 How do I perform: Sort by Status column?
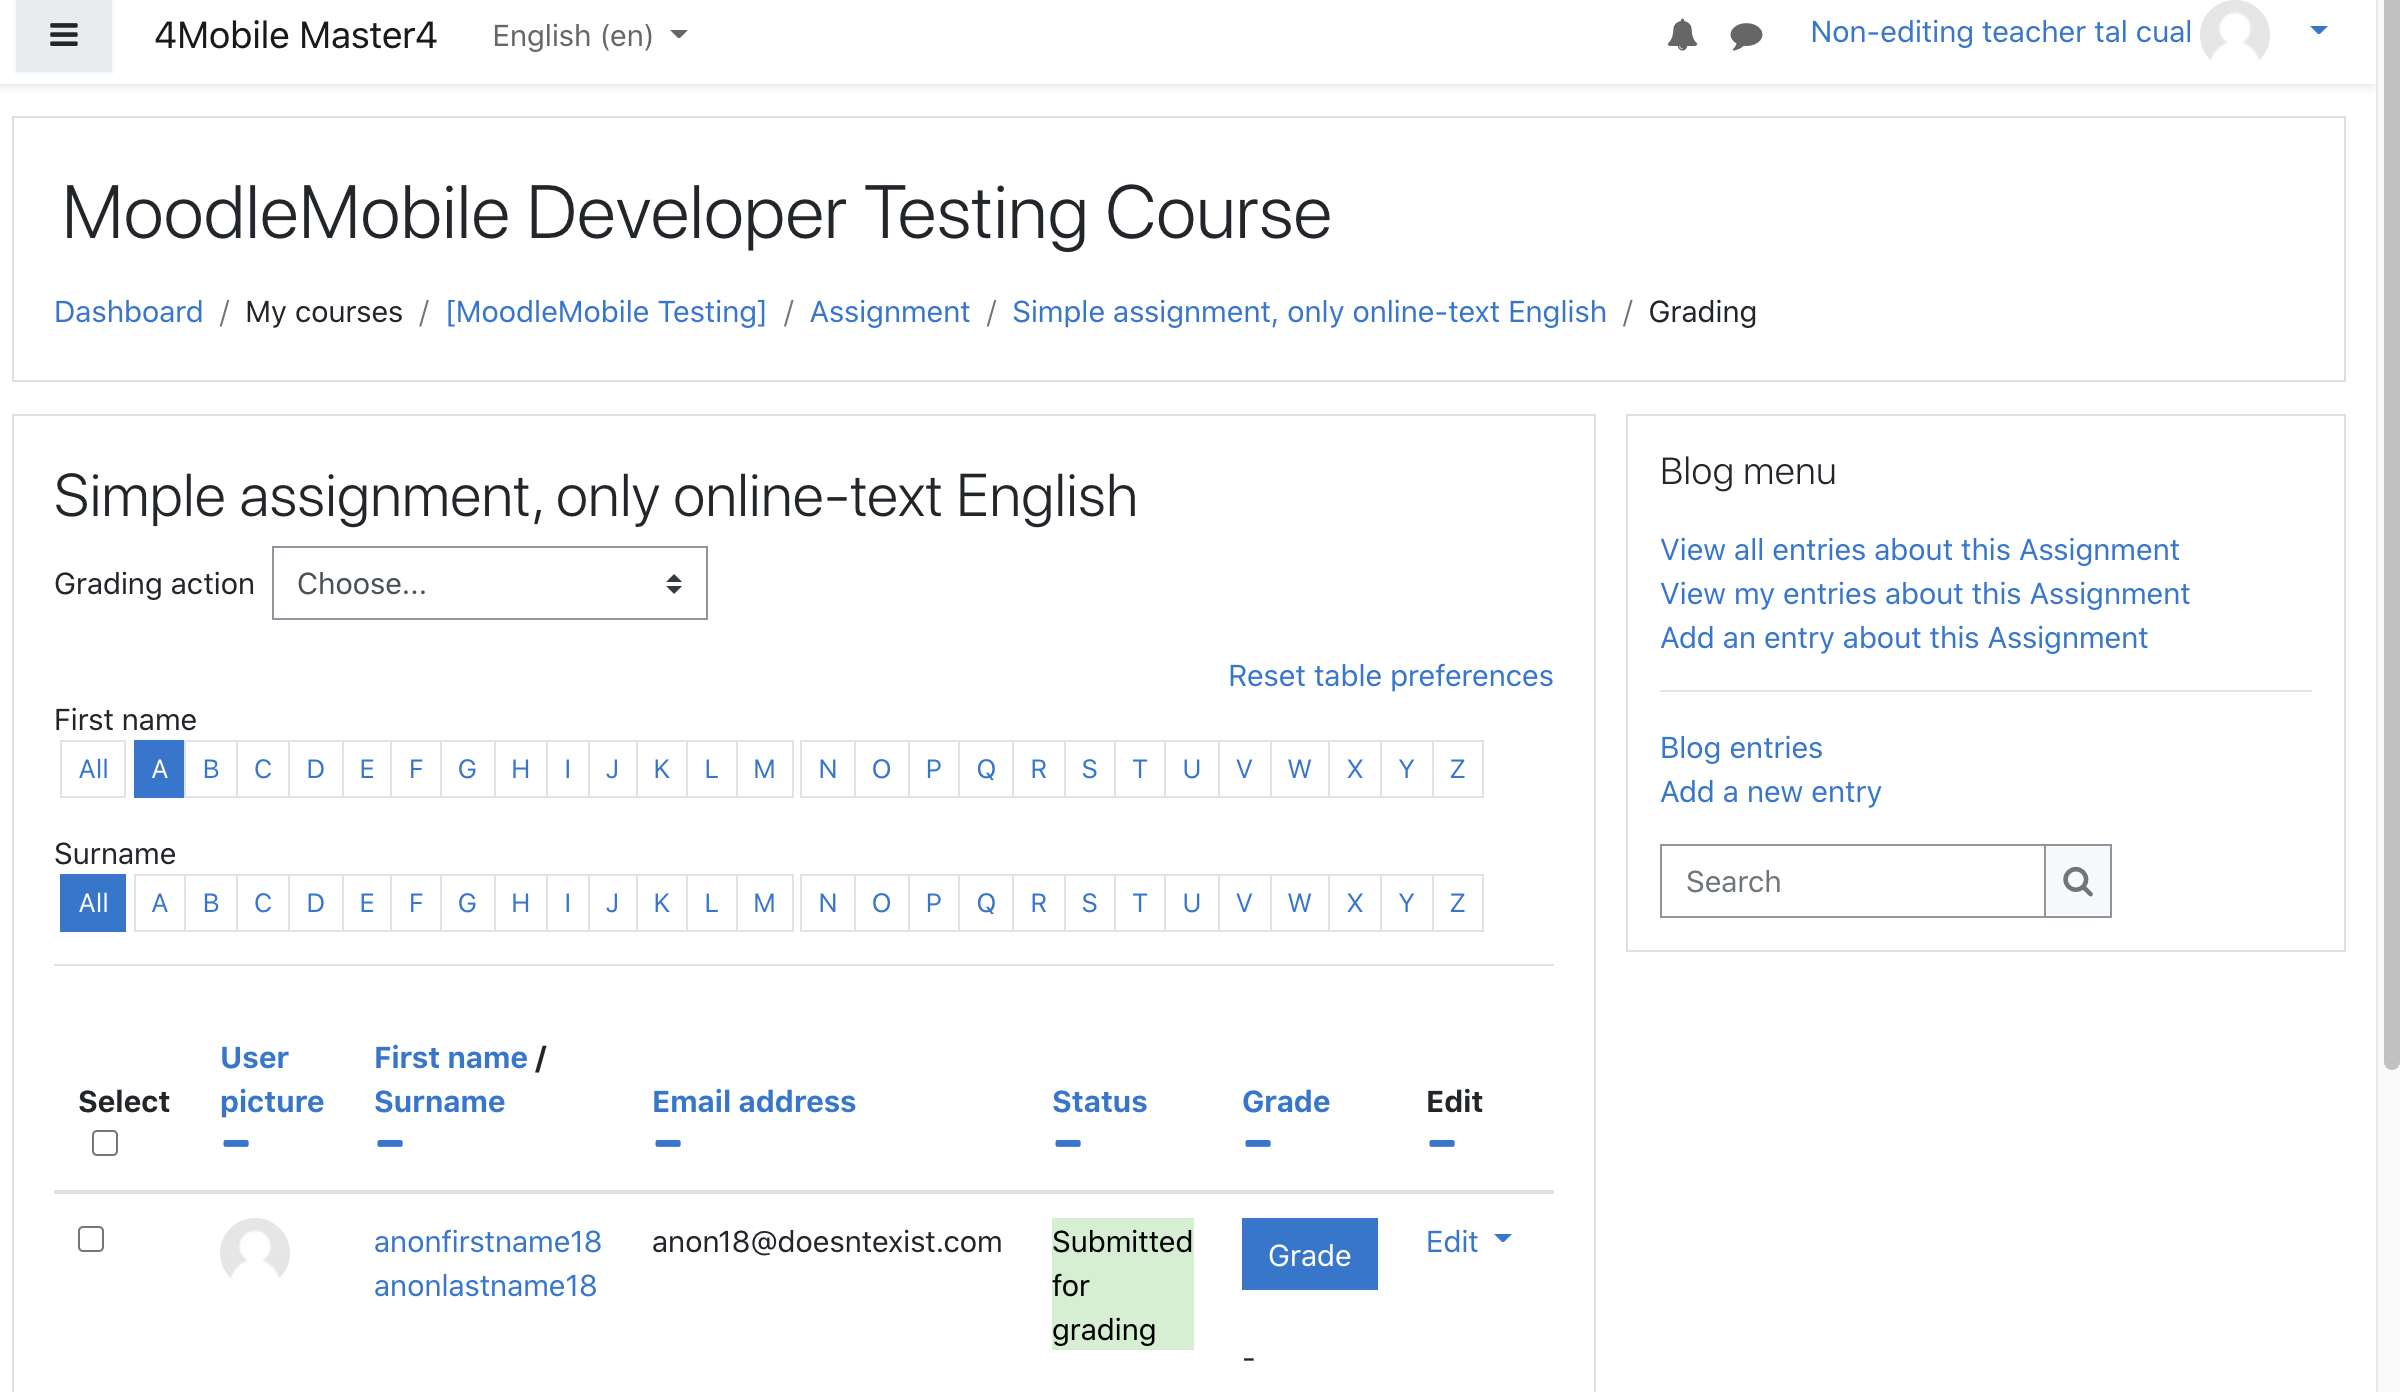pos(1099,1102)
